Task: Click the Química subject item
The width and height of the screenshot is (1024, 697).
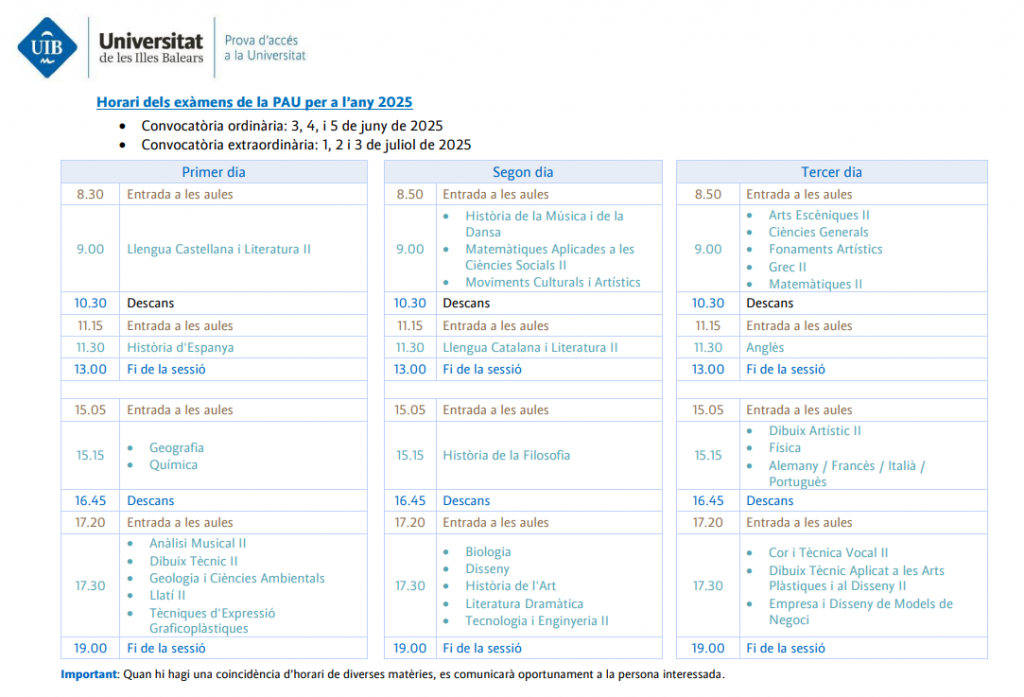Action: point(173,465)
